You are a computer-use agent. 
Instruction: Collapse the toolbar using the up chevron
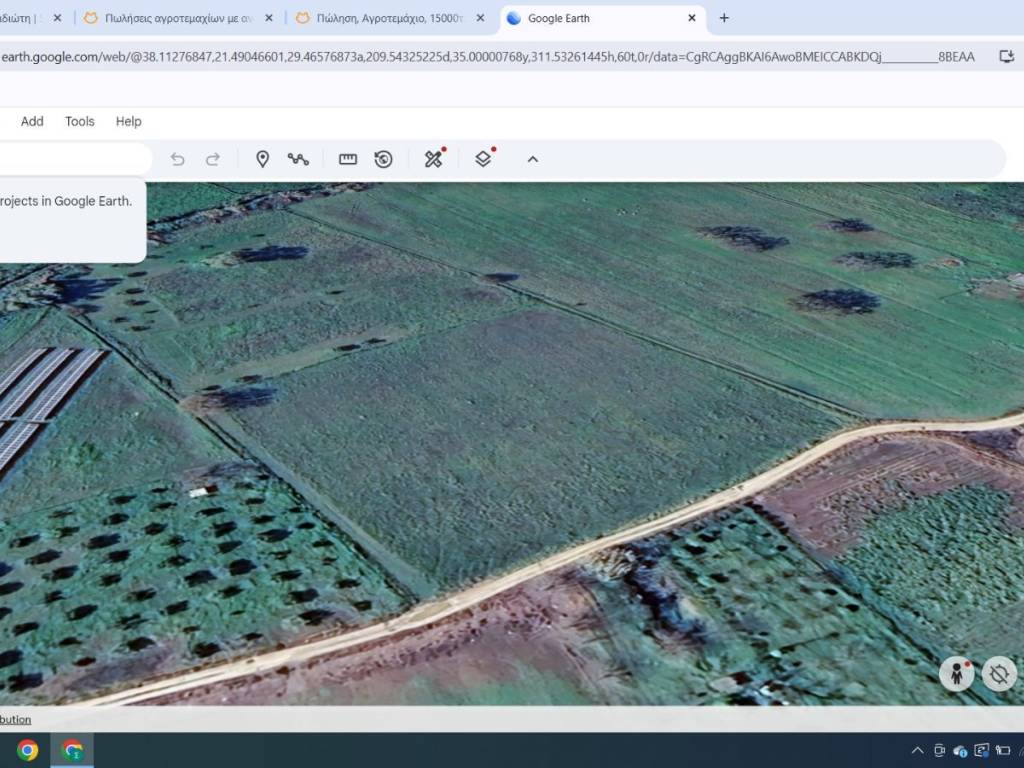click(x=533, y=159)
